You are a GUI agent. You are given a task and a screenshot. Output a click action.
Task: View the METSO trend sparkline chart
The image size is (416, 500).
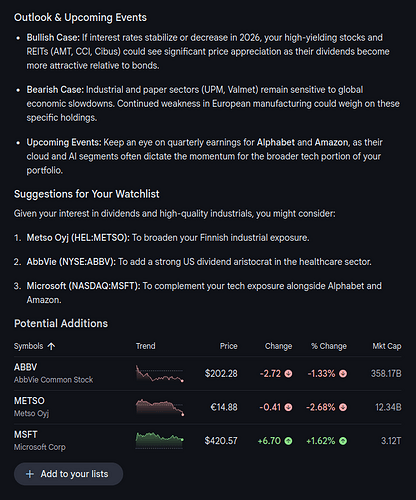tap(160, 407)
